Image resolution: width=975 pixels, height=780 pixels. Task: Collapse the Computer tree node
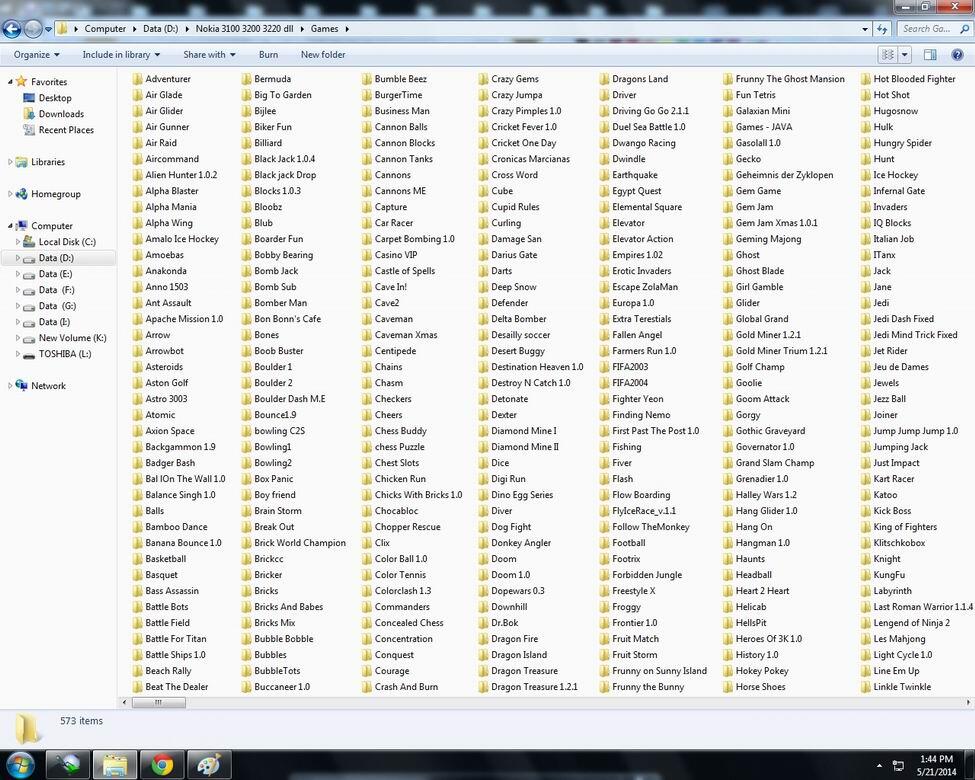click(10, 226)
